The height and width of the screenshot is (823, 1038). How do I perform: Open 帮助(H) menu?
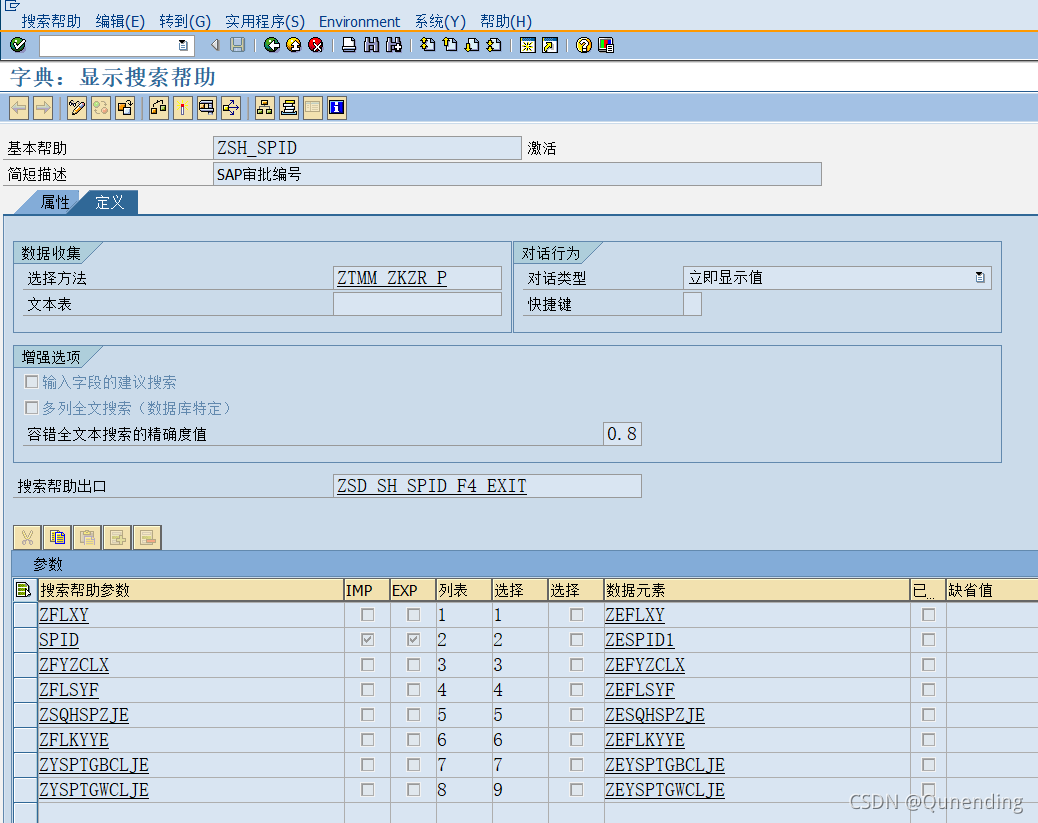pos(506,21)
